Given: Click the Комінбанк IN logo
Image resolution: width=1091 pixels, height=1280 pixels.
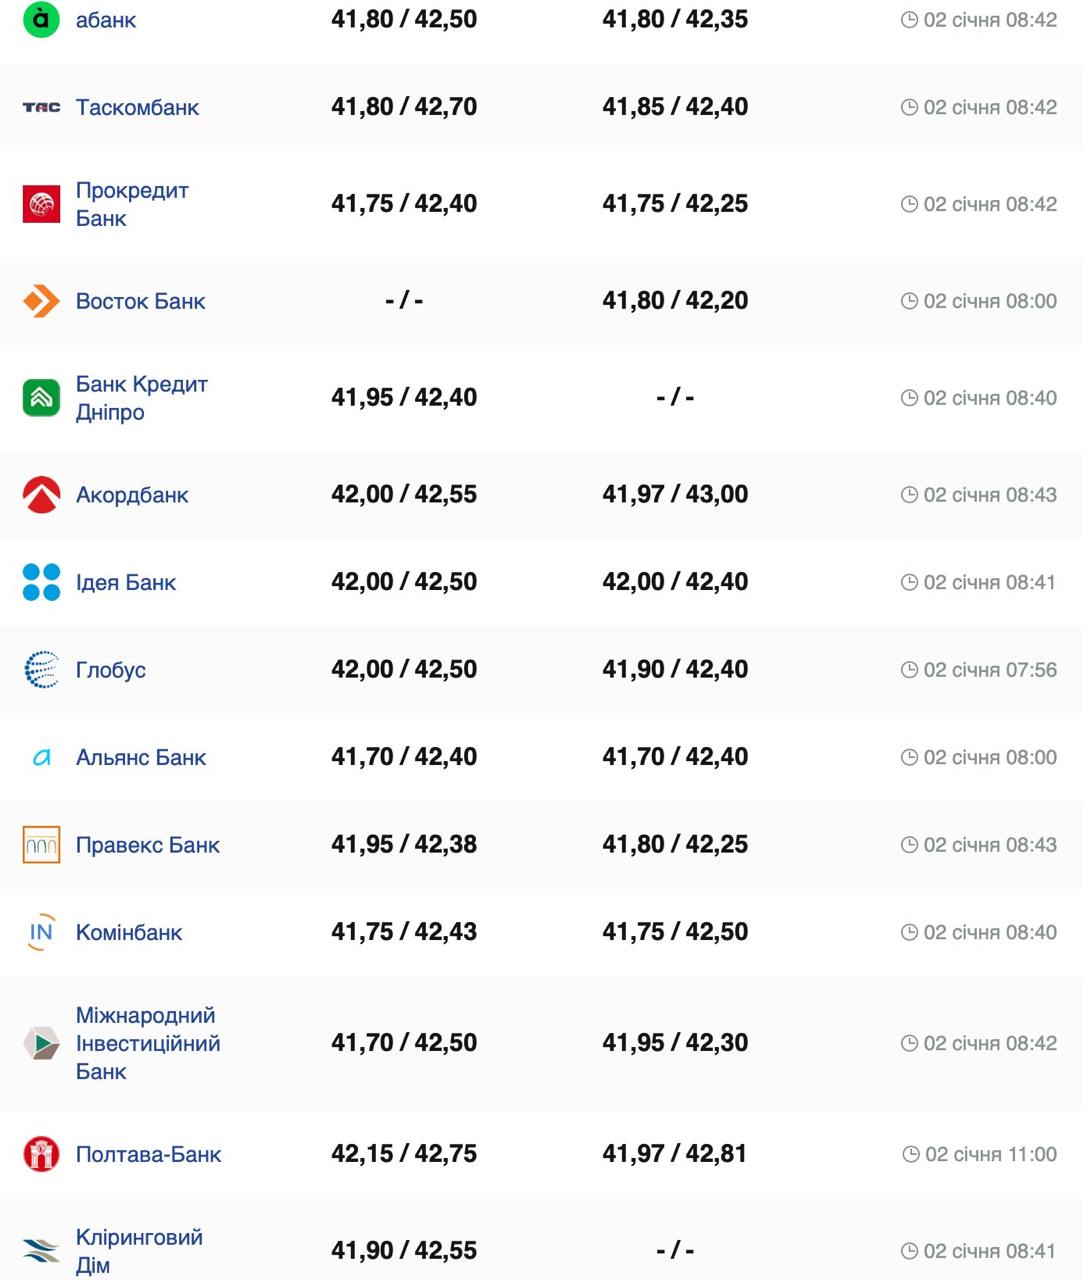Looking at the screenshot, I should point(41,932).
